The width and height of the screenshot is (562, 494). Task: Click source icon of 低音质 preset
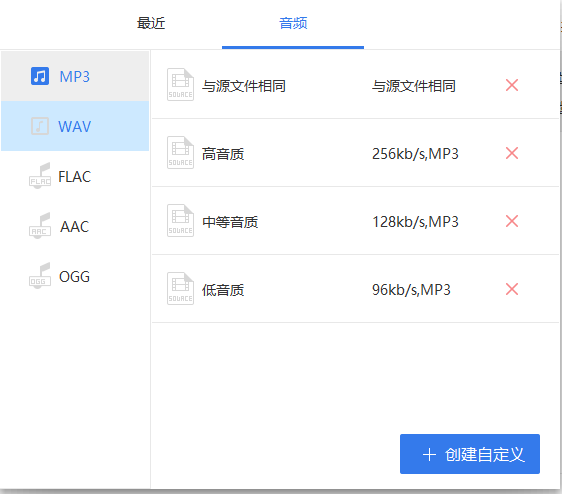pos(180,289)
